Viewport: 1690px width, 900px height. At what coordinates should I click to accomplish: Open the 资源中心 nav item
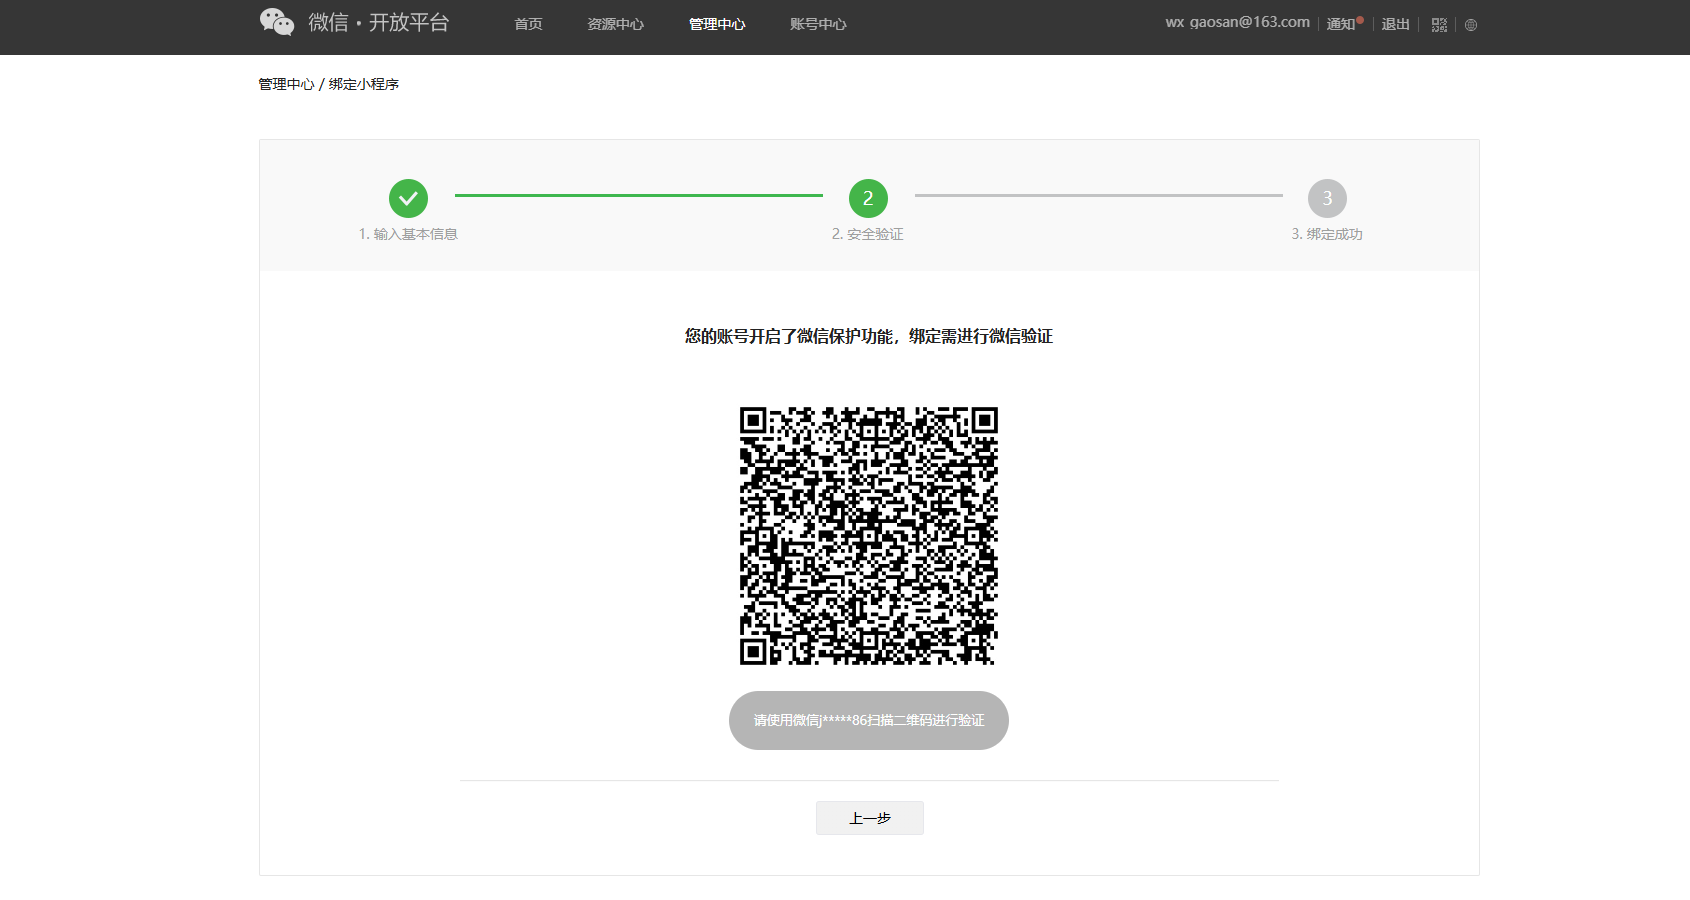615,24
